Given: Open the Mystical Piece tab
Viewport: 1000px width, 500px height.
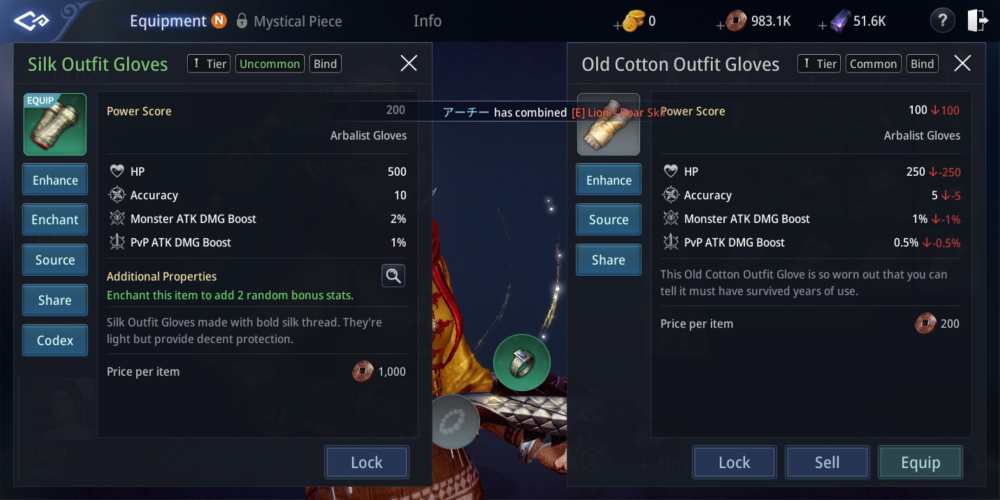Looking at the screenshot, I should point(298,21).
